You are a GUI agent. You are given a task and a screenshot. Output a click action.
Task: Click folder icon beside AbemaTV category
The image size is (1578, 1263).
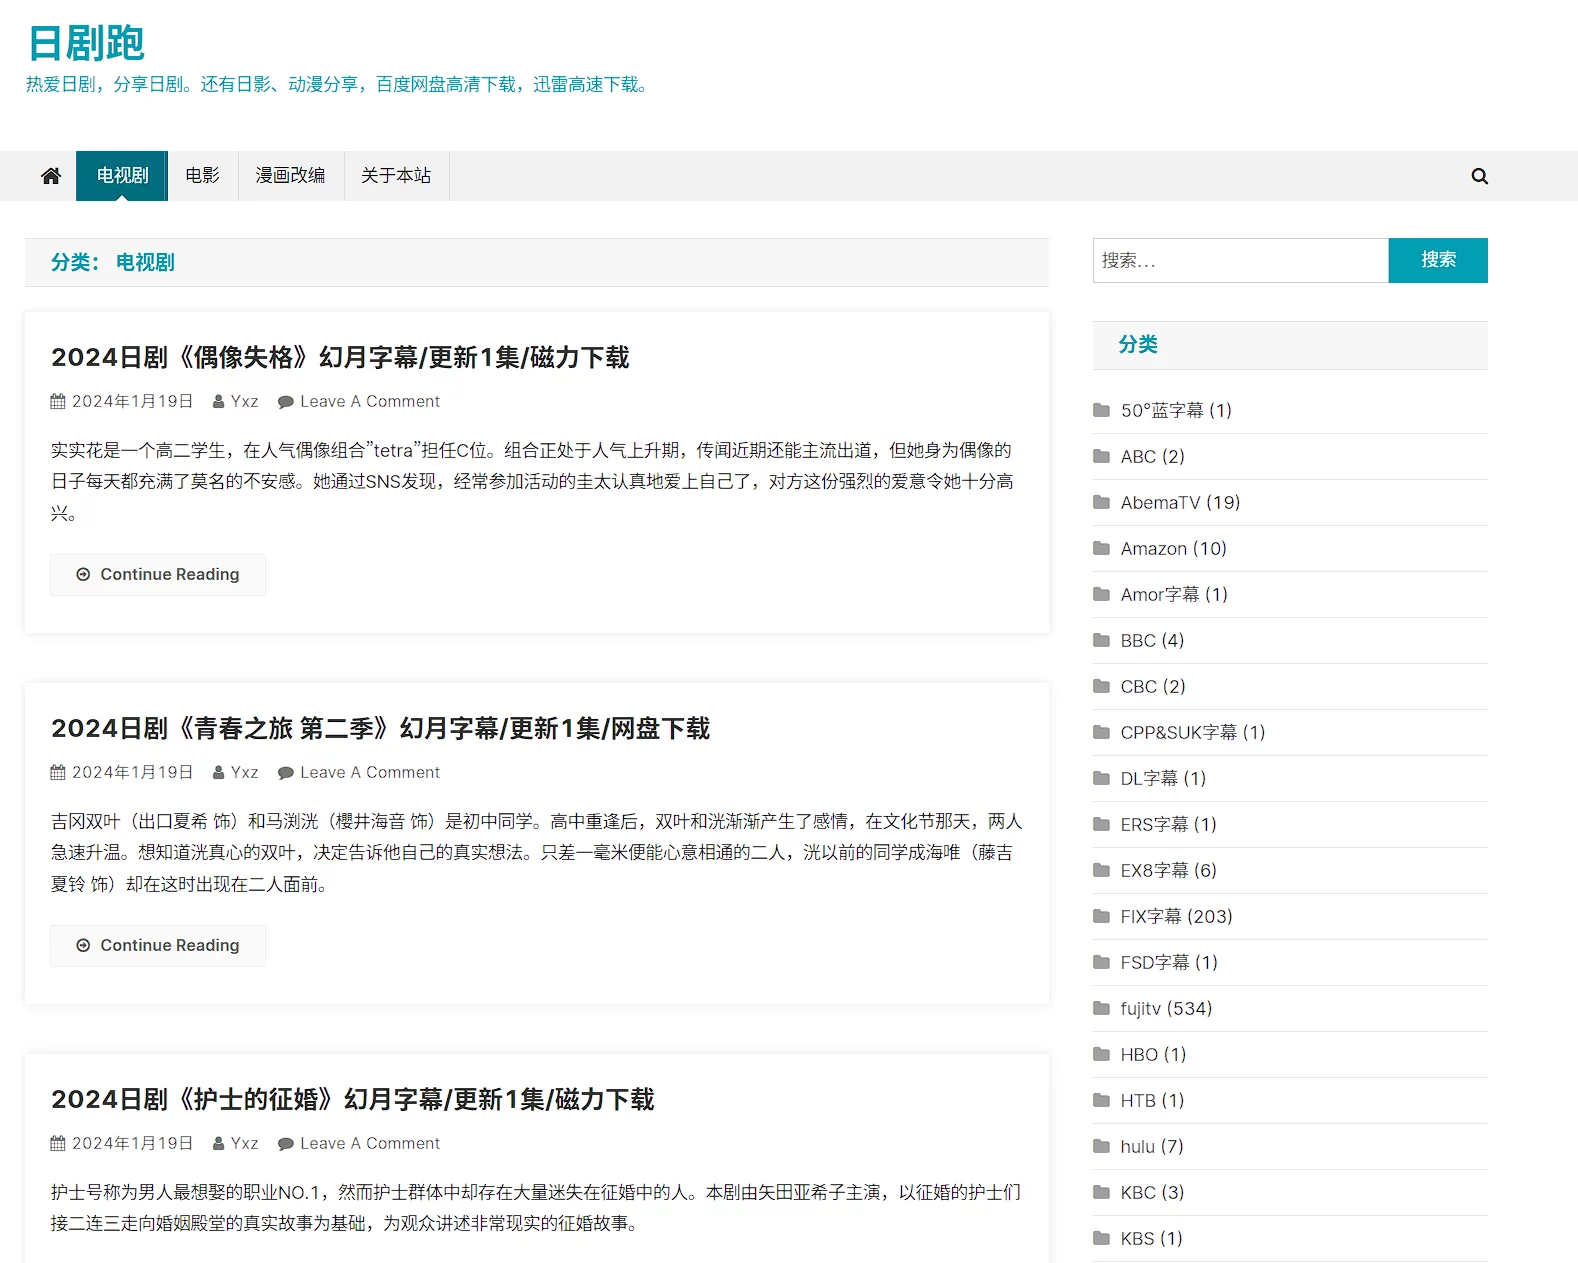[x=1101, y=502]
